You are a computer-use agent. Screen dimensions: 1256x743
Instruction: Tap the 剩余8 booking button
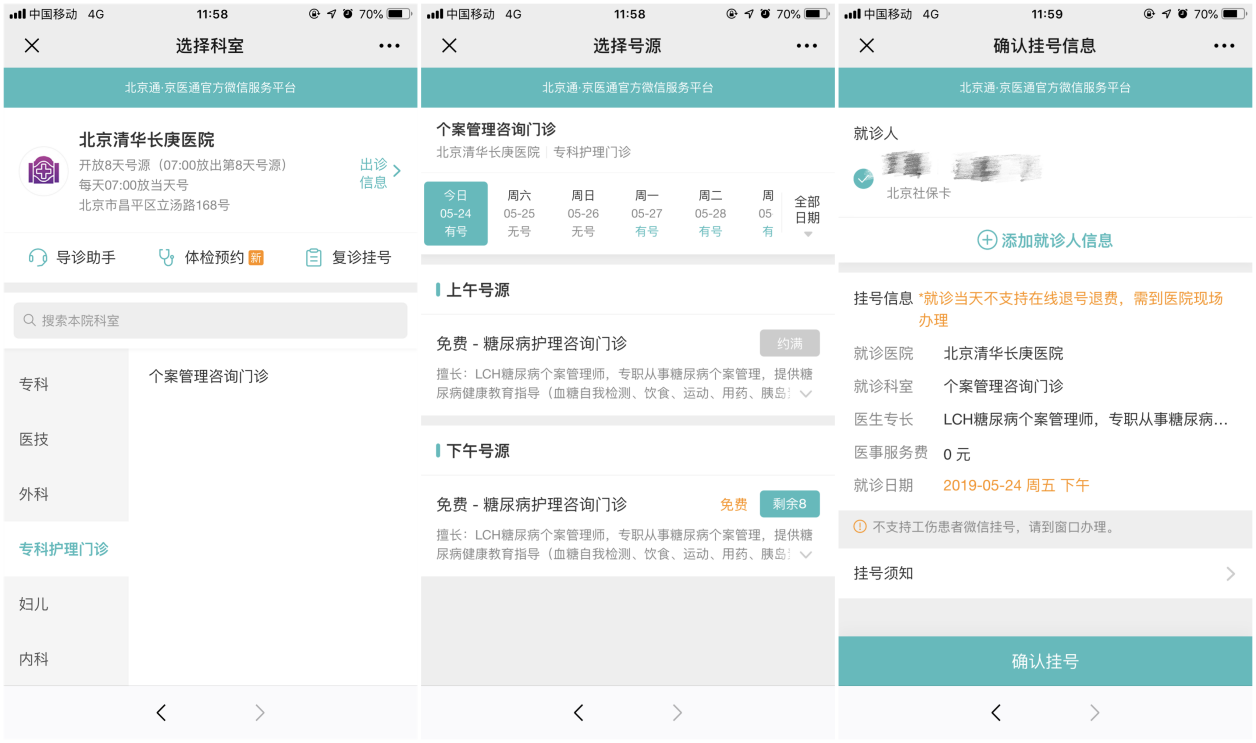(789, 504)
